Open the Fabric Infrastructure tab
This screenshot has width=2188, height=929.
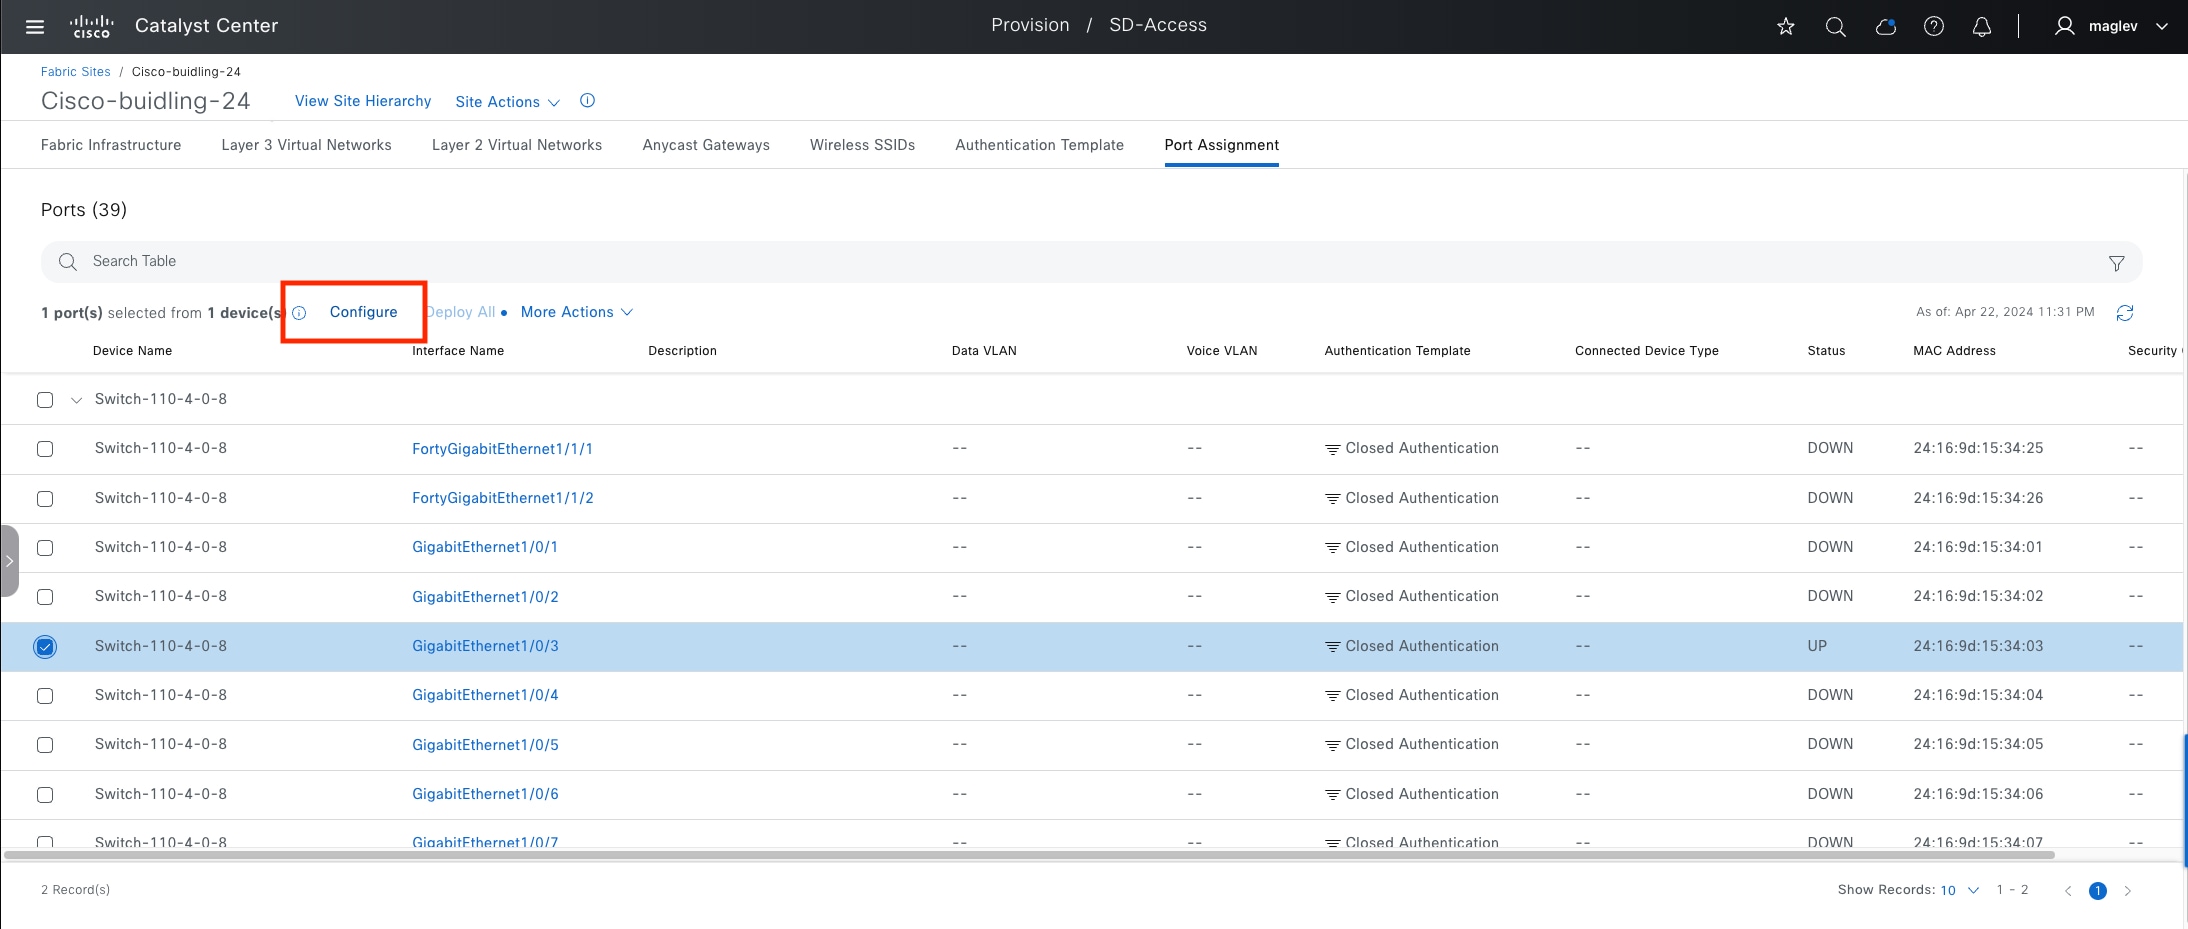click(111, 145)
